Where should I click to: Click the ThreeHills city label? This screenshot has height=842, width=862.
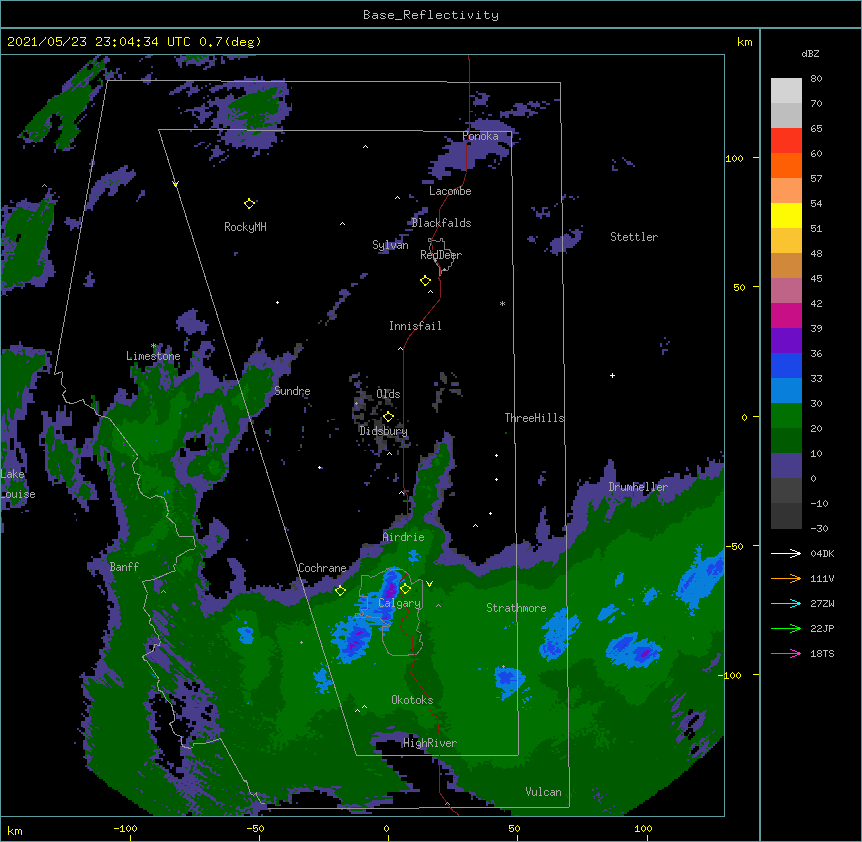535,418
